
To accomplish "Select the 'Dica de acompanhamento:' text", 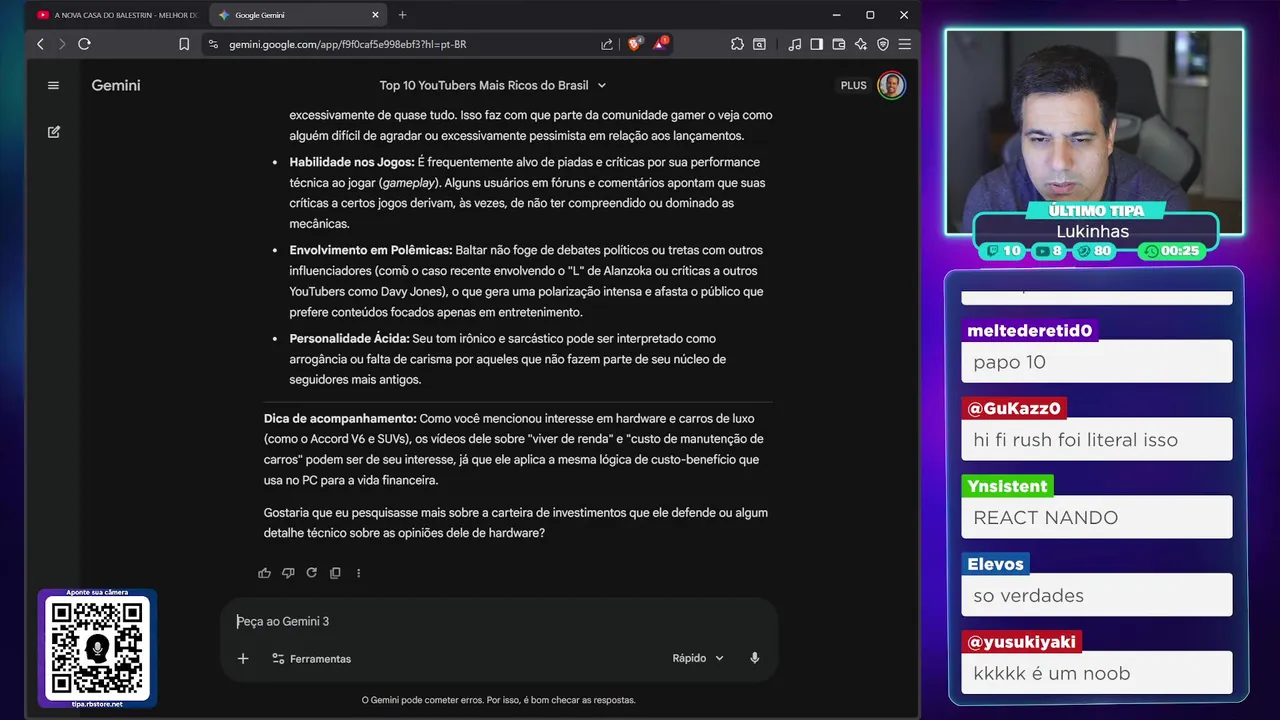I will click(x=340, y=418).
